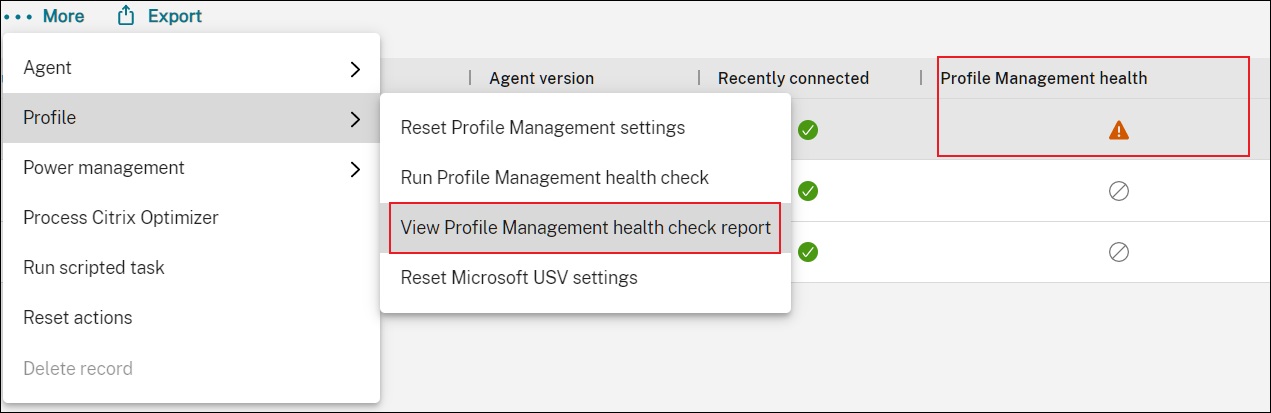Select Reset Microsoft USV settings
The image size is (1271, 413).
pyautogui.click(x=519, y=277)
